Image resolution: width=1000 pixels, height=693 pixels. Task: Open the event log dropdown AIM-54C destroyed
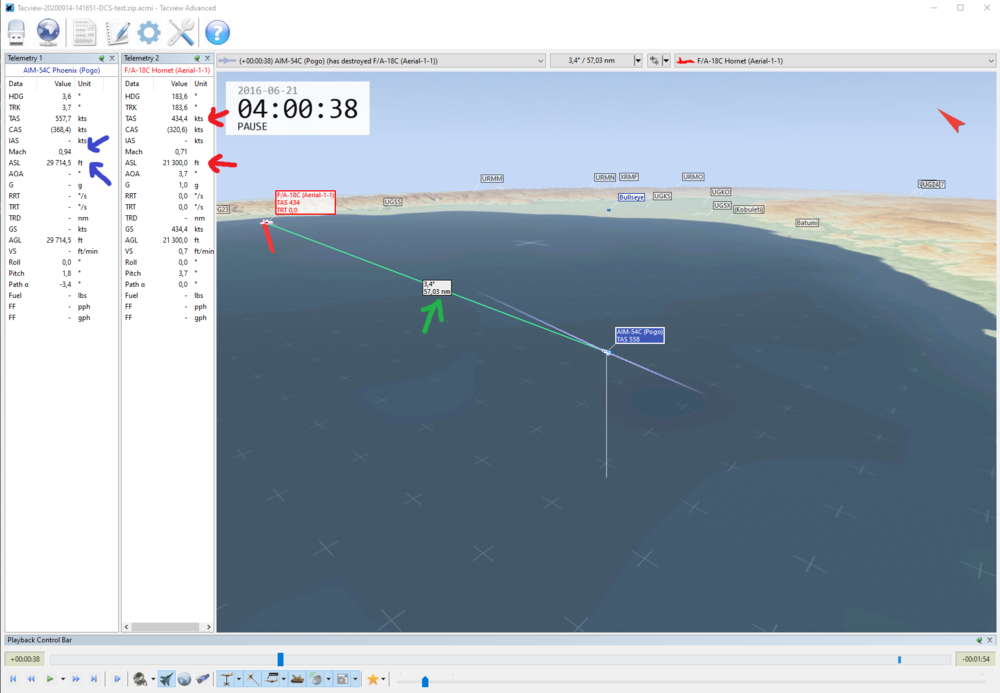coord(381,61)
